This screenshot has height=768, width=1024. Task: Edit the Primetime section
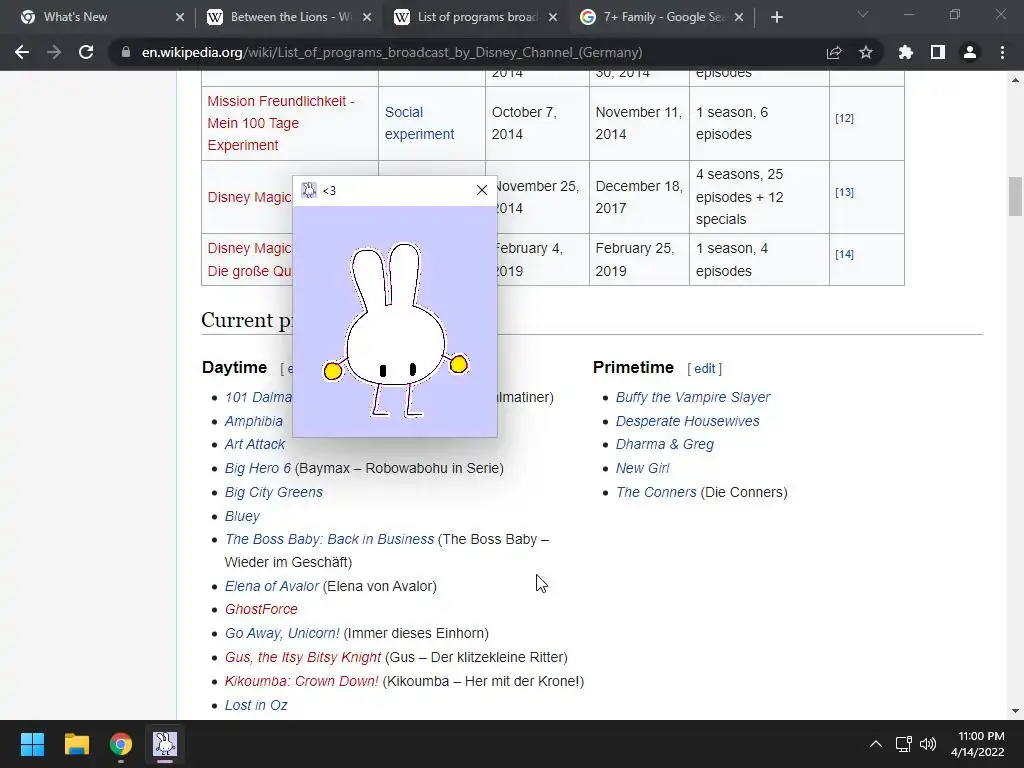pyautogui.click(x=705, y=368)
